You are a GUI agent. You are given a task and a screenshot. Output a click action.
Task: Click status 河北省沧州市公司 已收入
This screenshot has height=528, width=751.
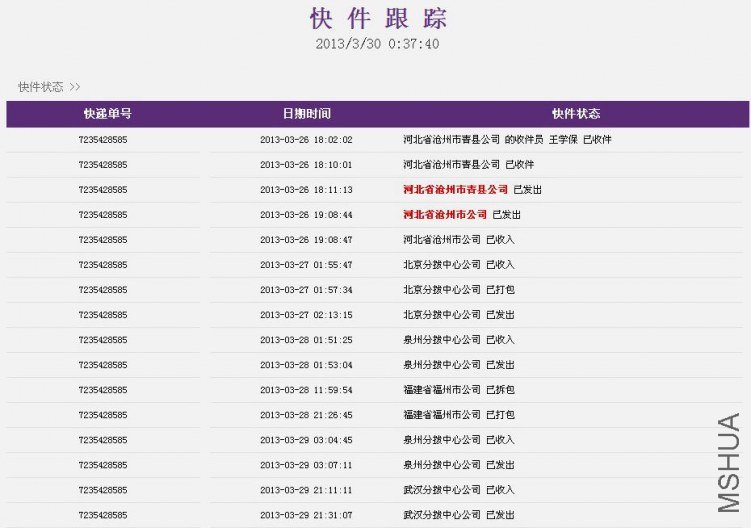point(459,240)
